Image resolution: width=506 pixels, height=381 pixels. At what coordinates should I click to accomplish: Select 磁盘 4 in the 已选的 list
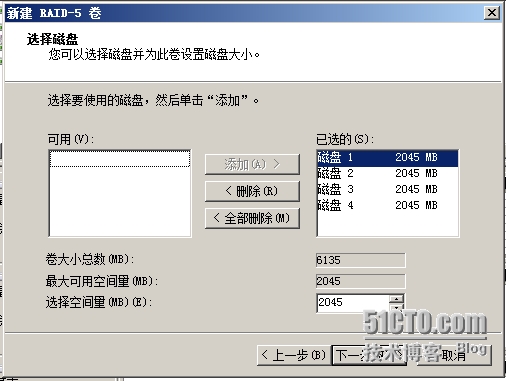[x=388, y=205]
